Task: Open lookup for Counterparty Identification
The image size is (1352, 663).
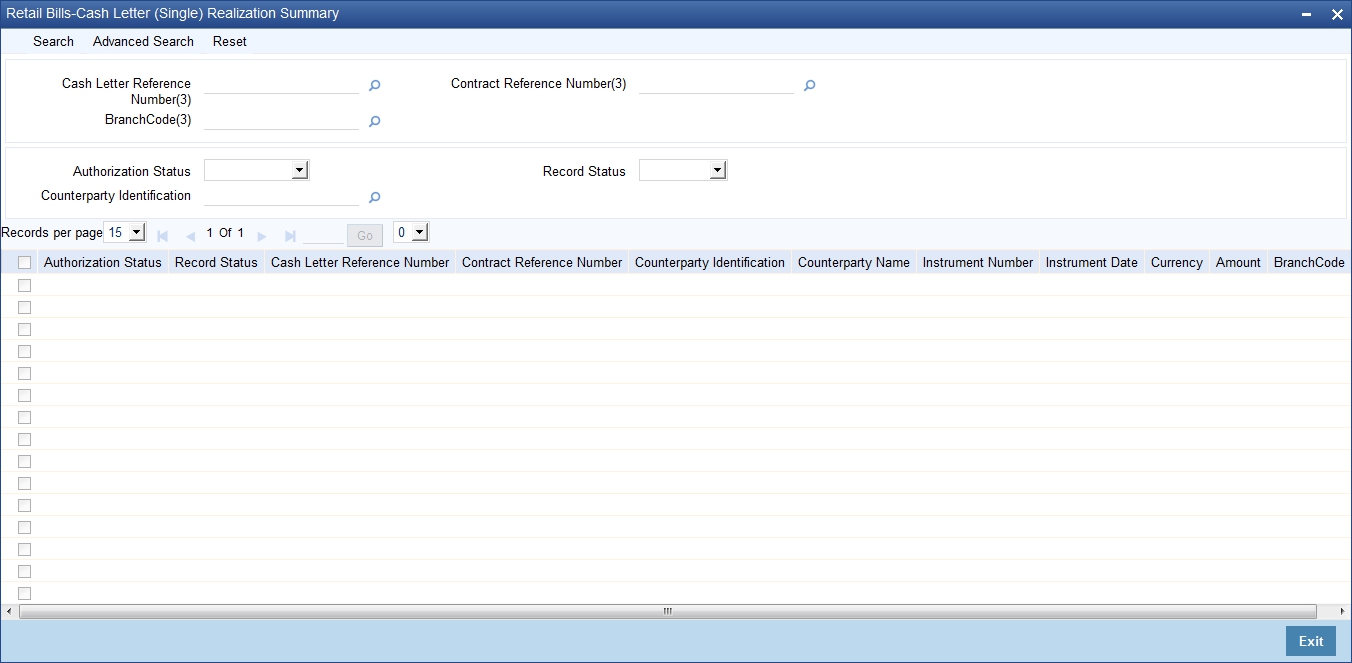Action: 375,198
